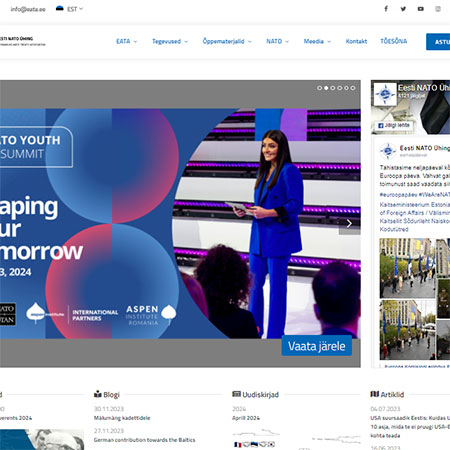This screenshot has width=450, height=450.
Task: Click the date 30.11.2023
Action: coord(109,409)
